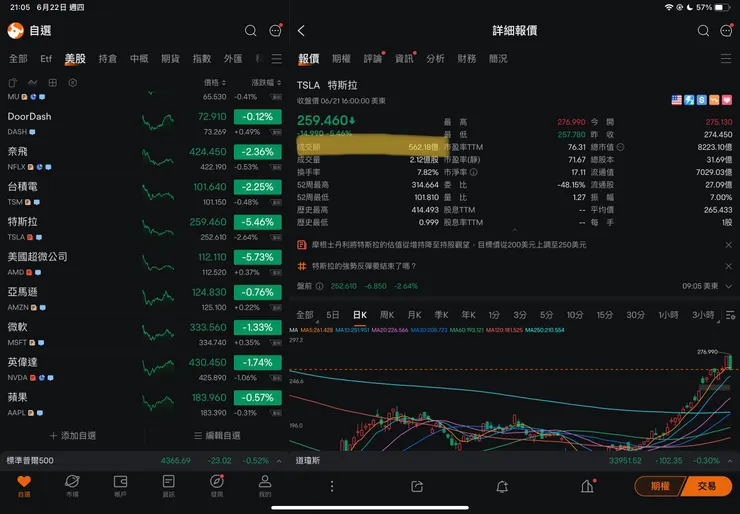The height and width of the screenshot is (514, 740).
Task: Select the 5分 chart timeframe
Action: (x=547, y=315)
